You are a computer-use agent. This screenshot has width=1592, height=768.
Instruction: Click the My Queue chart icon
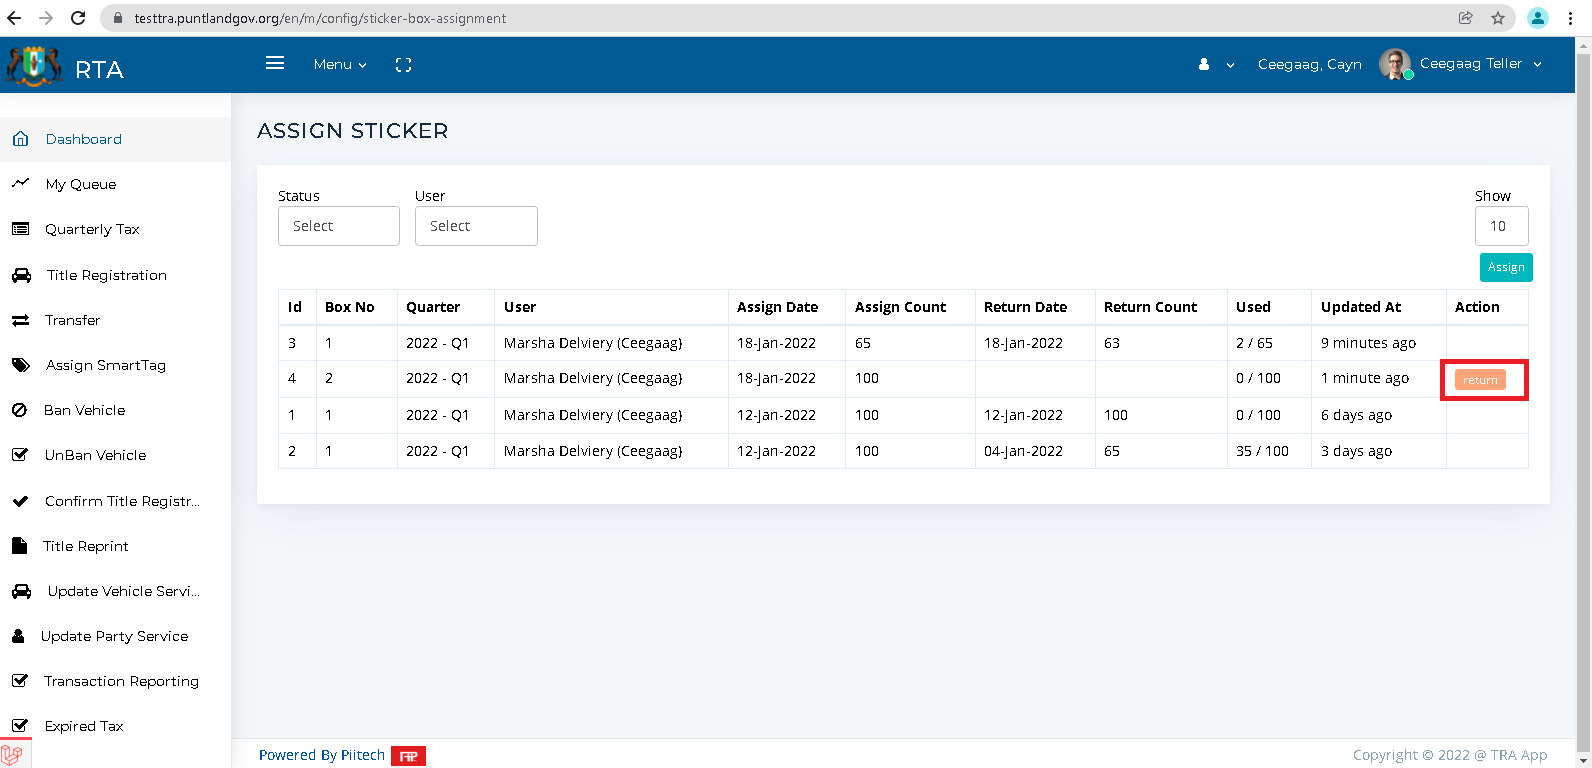click(20, 183)
